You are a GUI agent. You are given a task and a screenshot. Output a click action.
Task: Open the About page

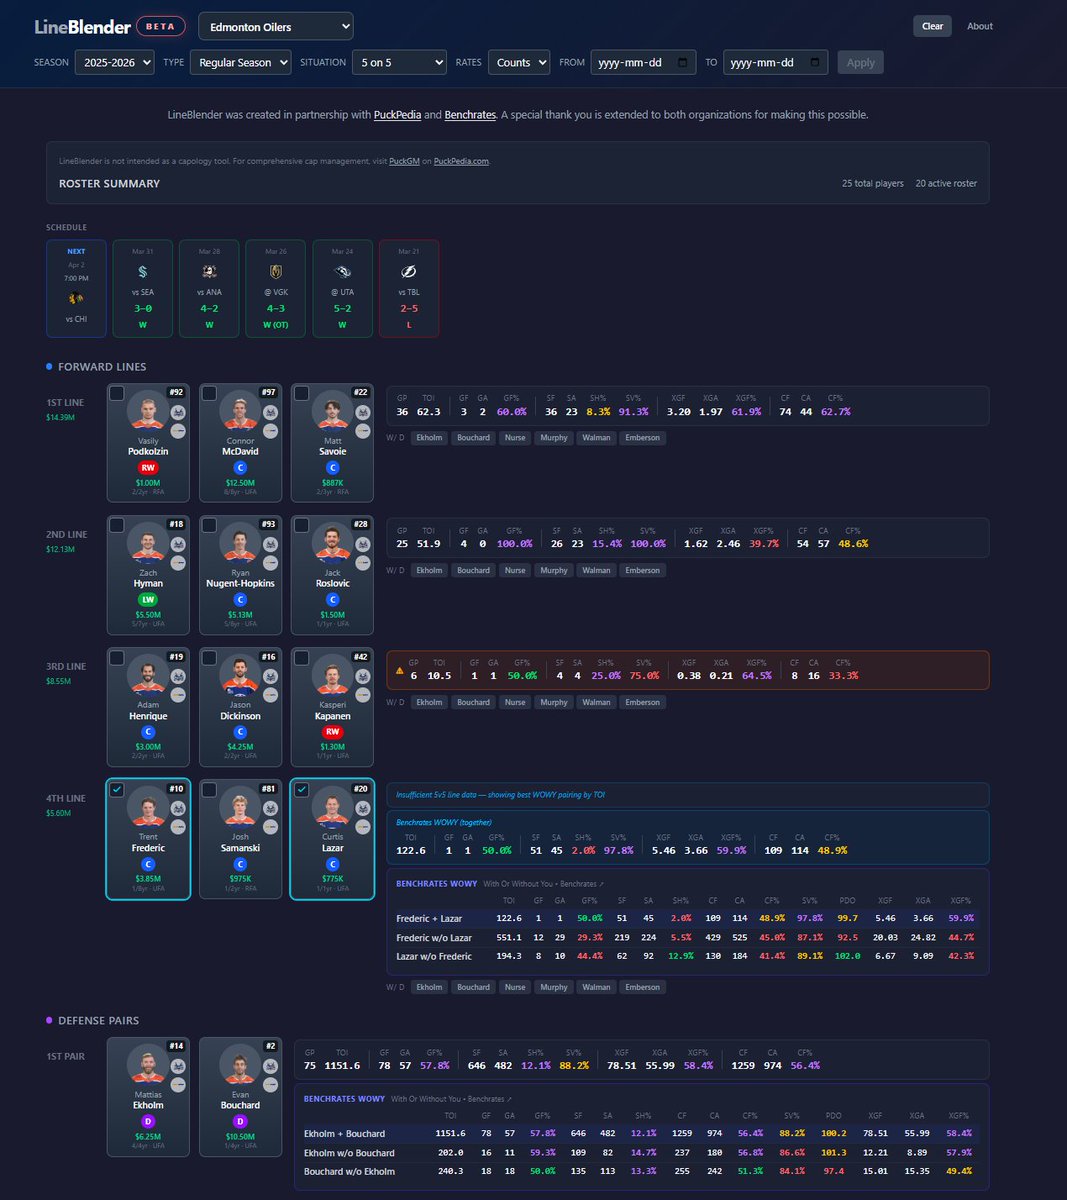(x=980, y=26)
